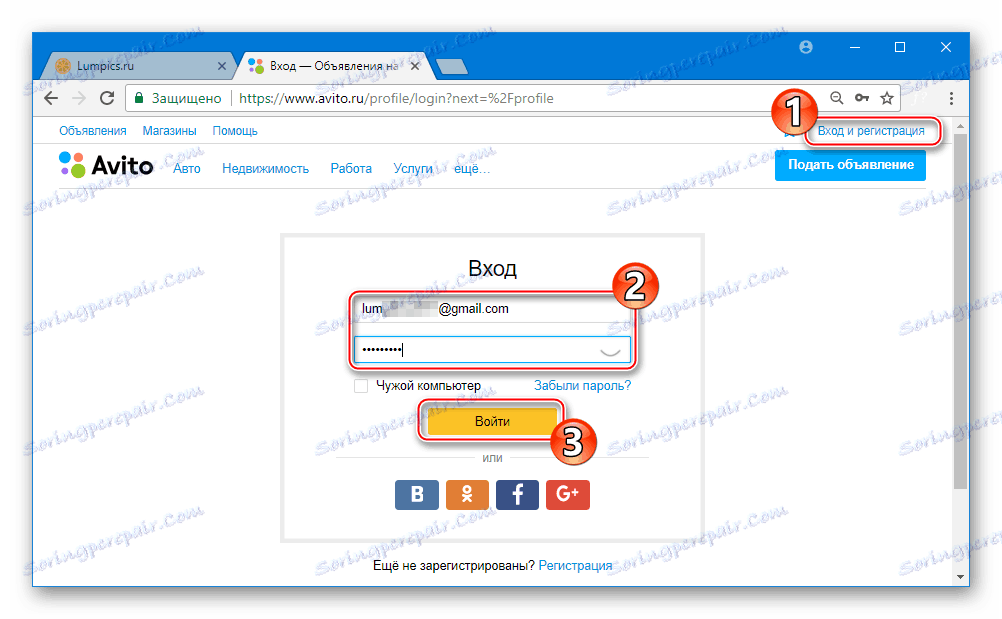Image resolution: width=1002 pixels, height=619 pixels.
Task: Open the Регистрация link
Action: (x=575, y=566)
